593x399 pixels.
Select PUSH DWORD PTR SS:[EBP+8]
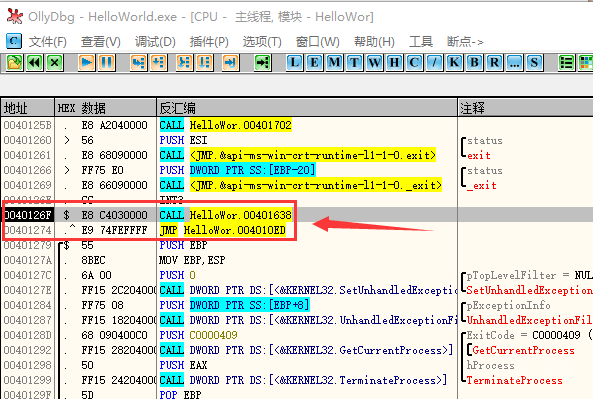tap(234, 305)
